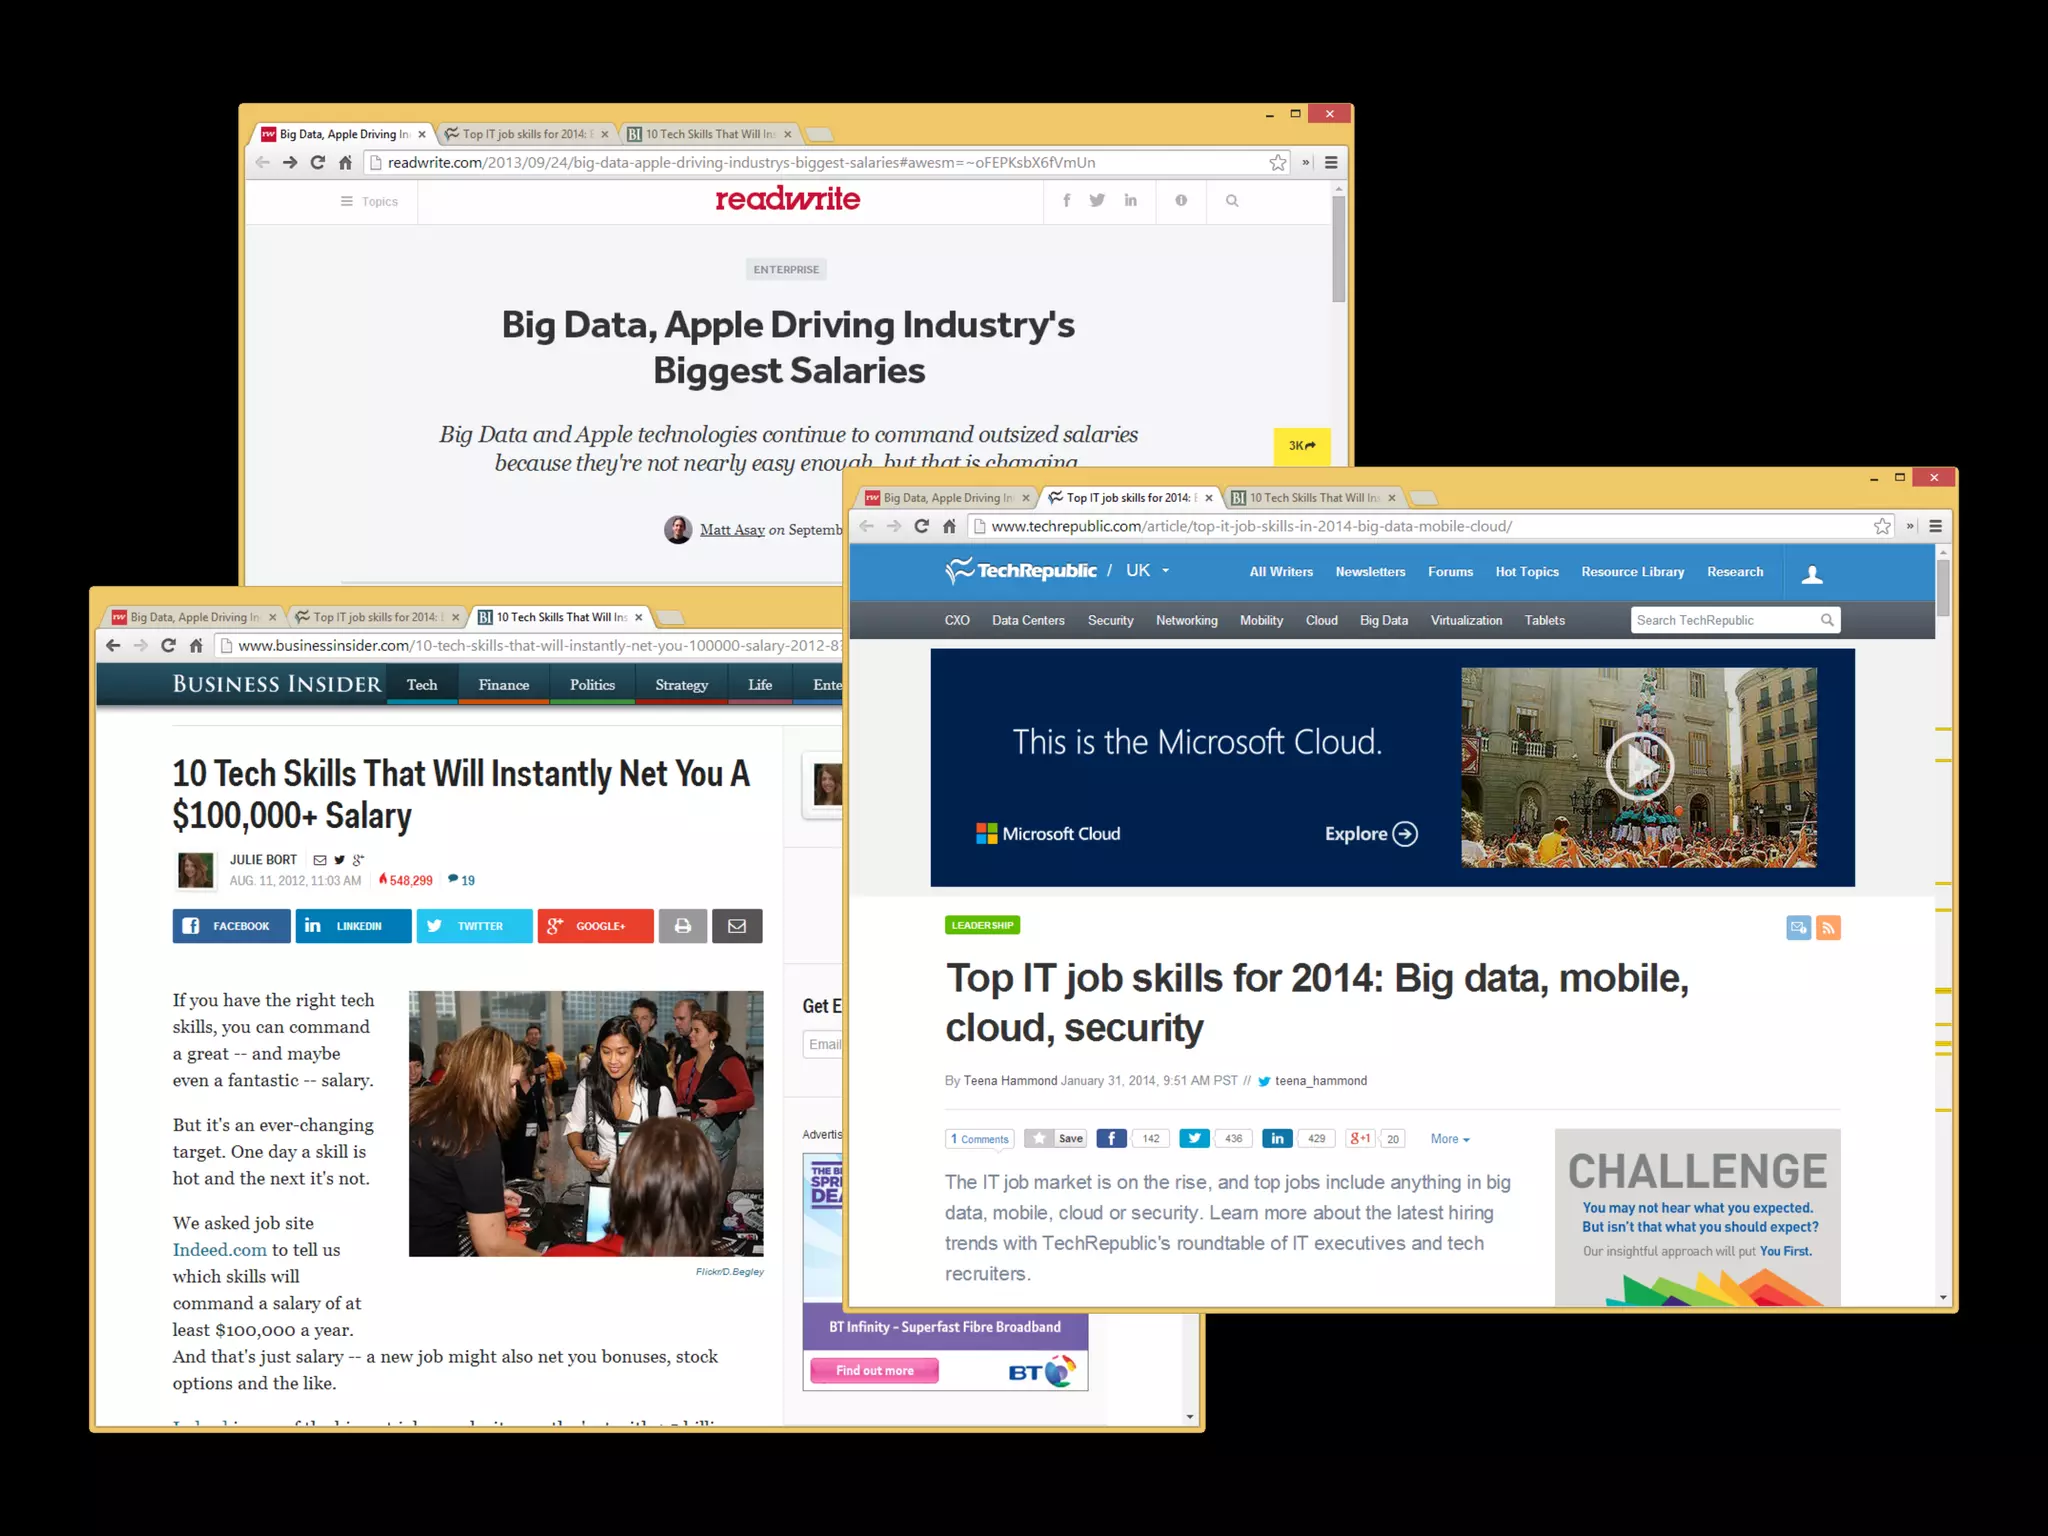This screenshot has height=1536, width=2048.
Task: Click Find out more on BT ad
Action: point(874,1371)
